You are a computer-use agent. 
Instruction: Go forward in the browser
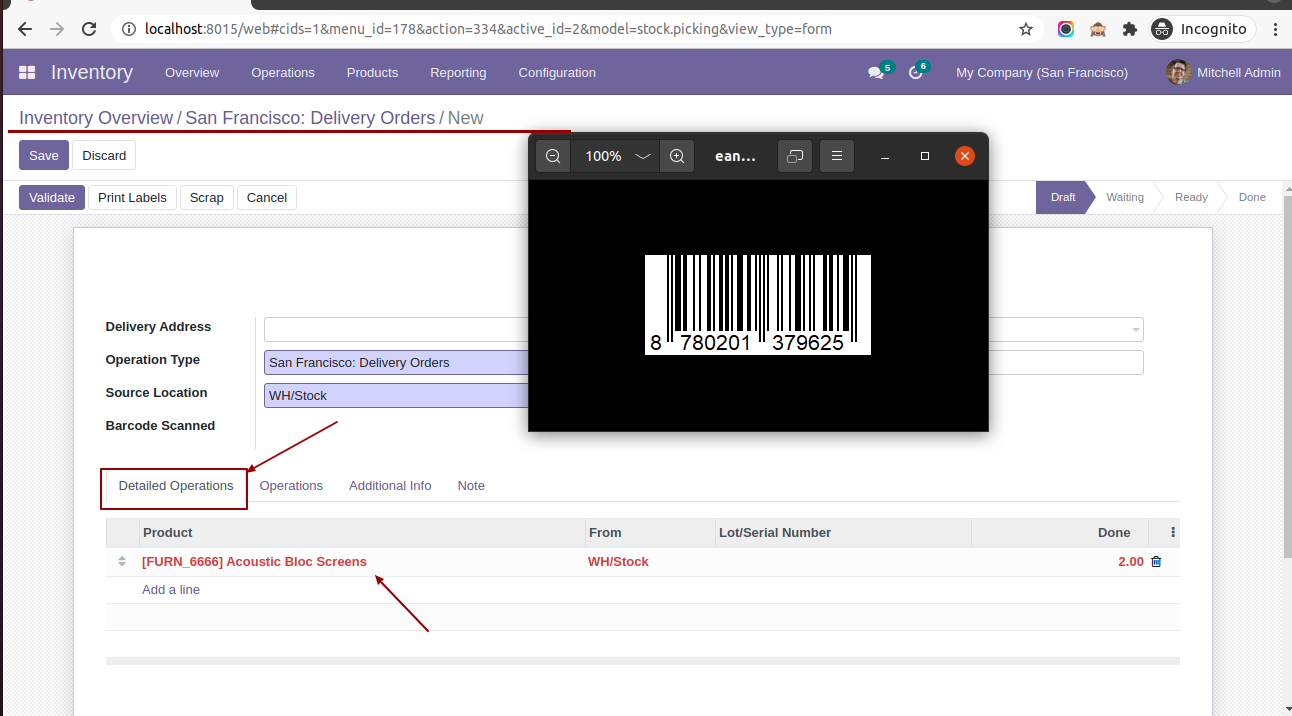pyautogui.click(x=57, y=29)
